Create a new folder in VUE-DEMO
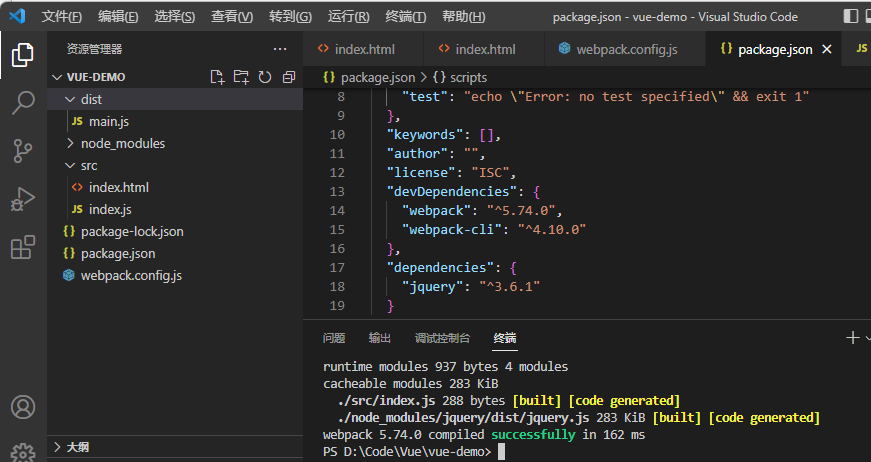871x462 pixels. click(x=241, y=77)
